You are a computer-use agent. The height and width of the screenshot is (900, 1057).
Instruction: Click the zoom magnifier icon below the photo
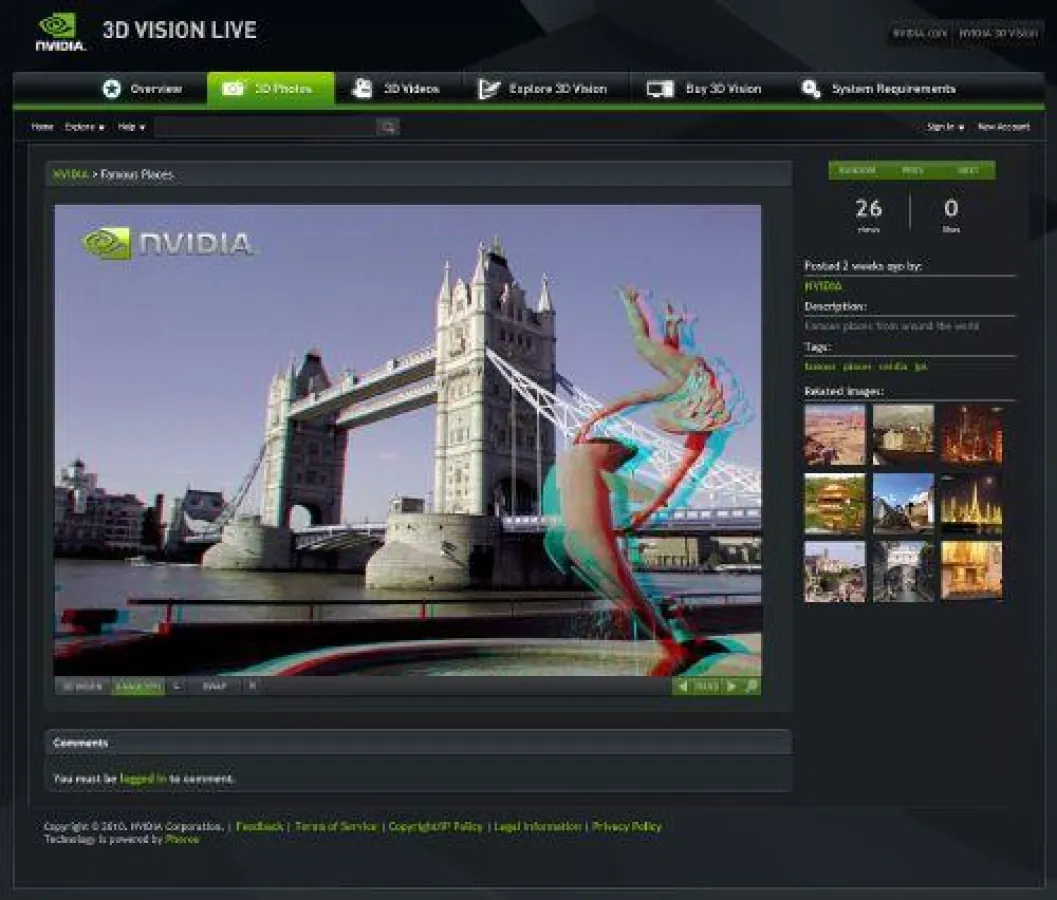pos(750,687)
